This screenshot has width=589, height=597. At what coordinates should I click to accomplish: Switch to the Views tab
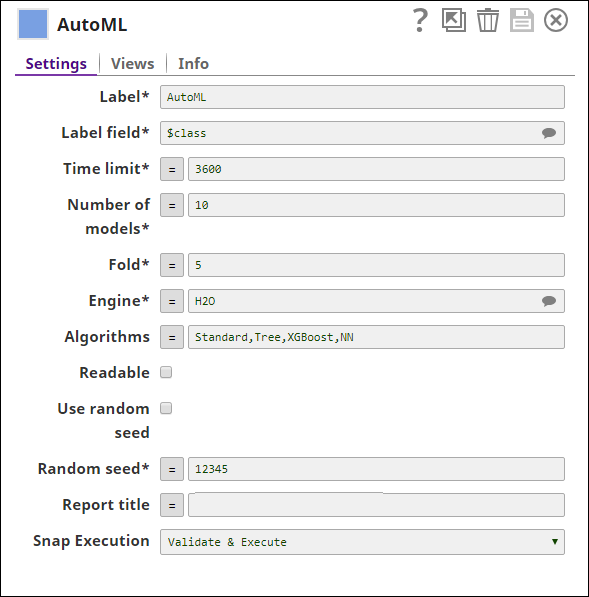(132, 64)
